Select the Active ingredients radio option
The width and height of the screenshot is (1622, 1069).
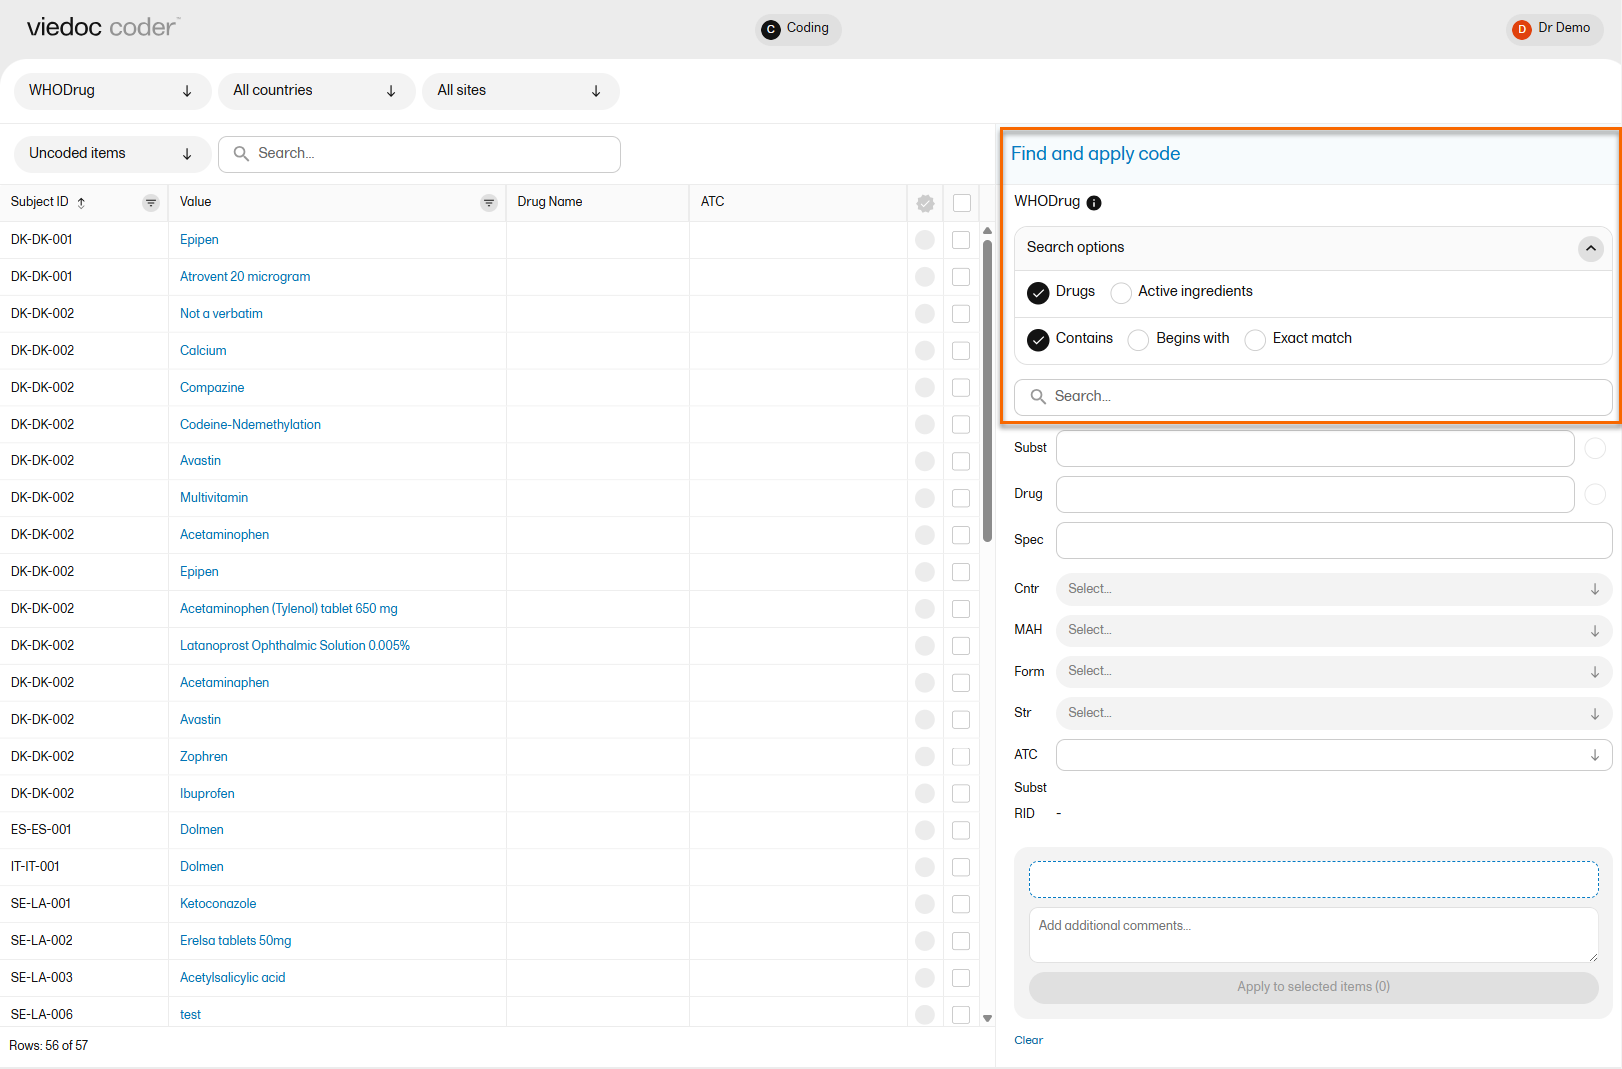coord(1121,292)
